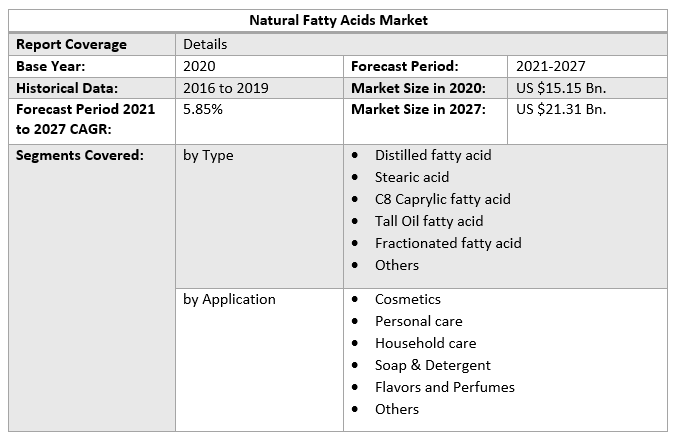Screen dimensions: 673x444
Task: Click the Soap & Detergent item
Action: point(432,365)
